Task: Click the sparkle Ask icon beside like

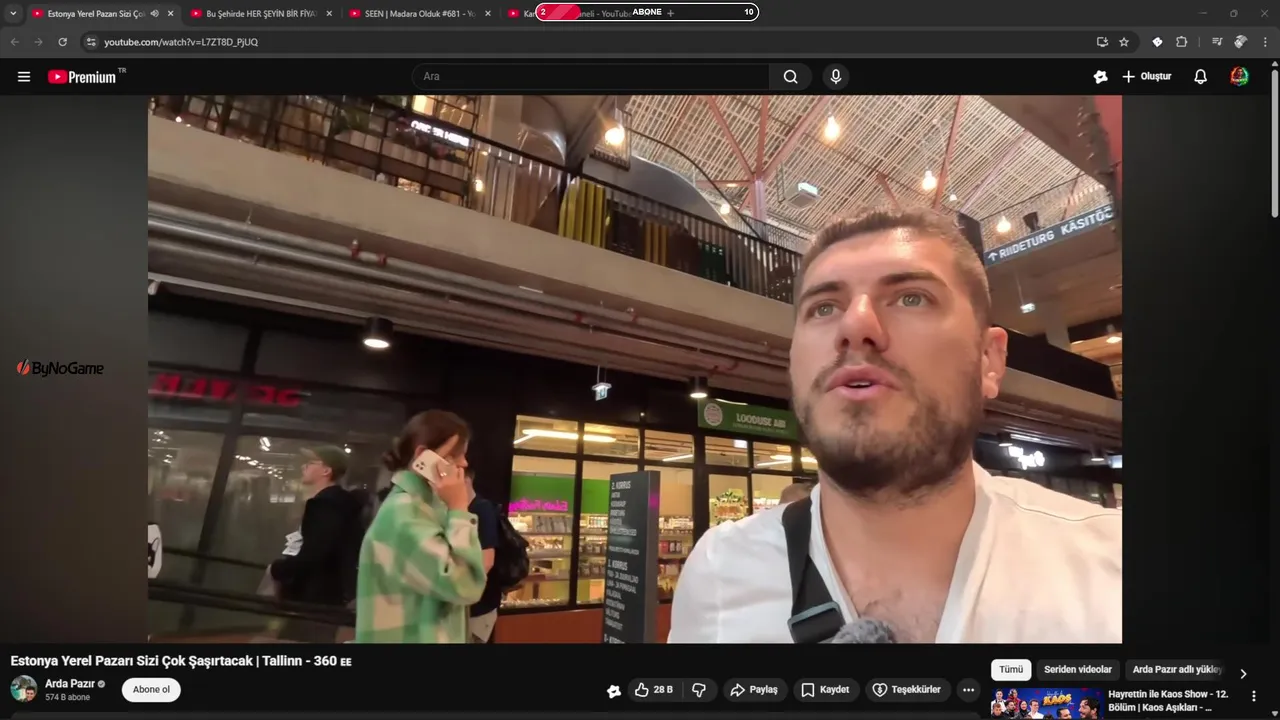Action: pyautogui.click(x=614, y=690)
